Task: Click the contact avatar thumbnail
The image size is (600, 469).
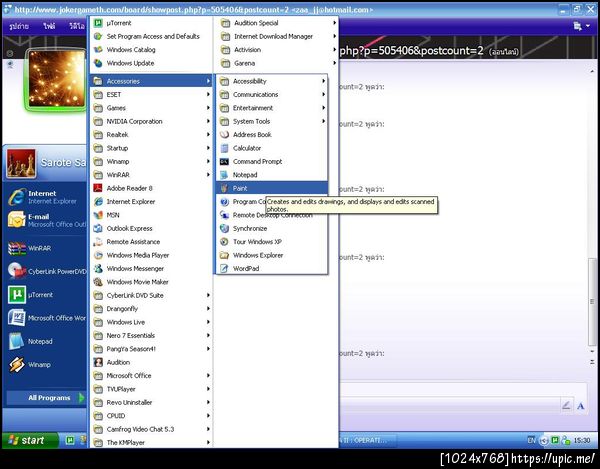Action: pyautogui.click(x=57, y=79)
